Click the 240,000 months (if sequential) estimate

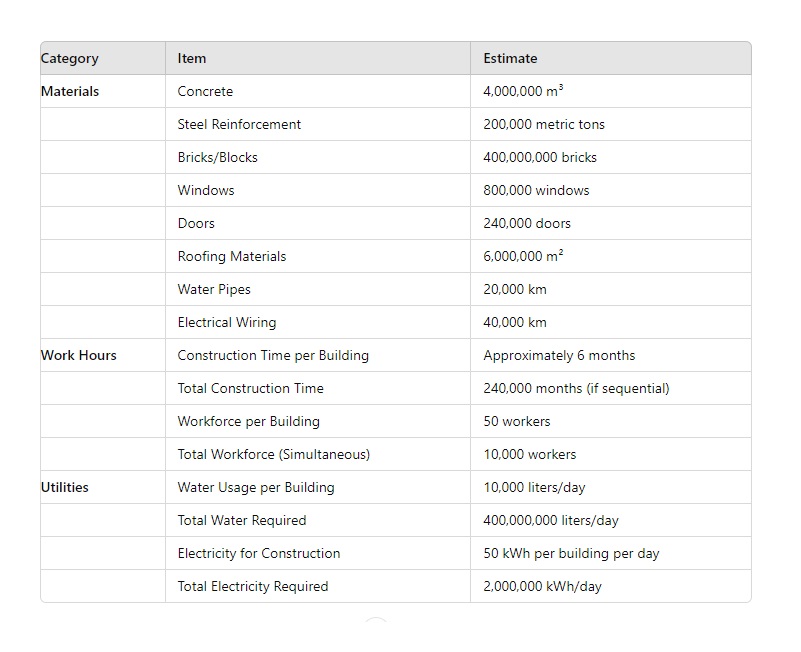[576, 388]
